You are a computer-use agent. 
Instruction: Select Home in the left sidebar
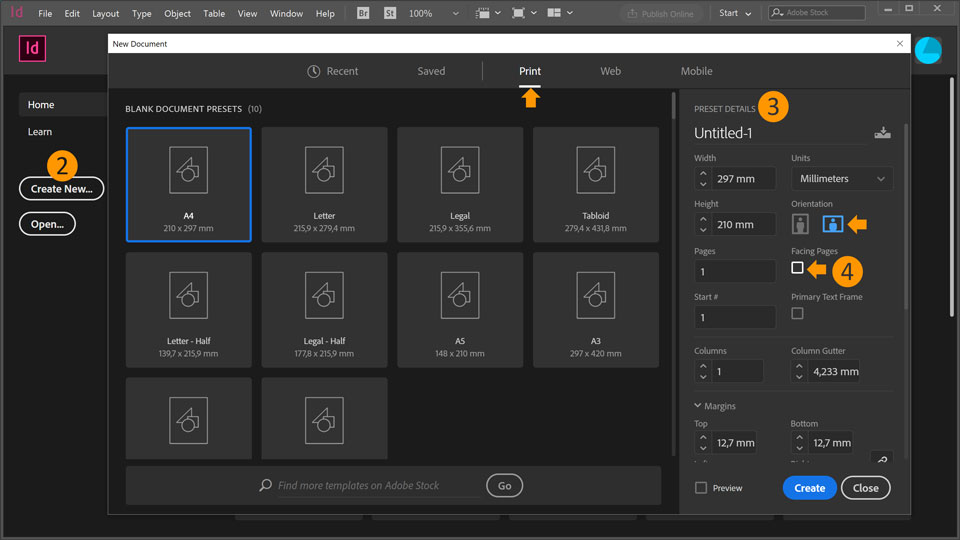62,105
